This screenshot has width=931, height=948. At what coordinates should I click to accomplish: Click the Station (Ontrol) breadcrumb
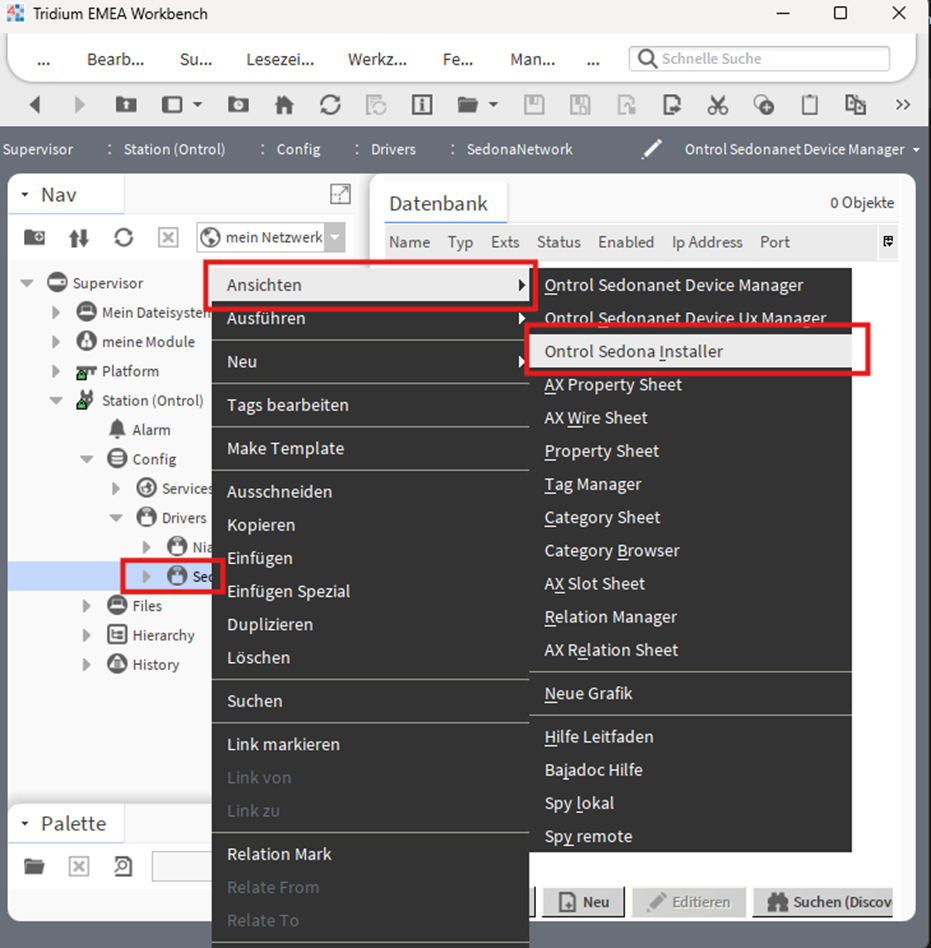point(174,149)
